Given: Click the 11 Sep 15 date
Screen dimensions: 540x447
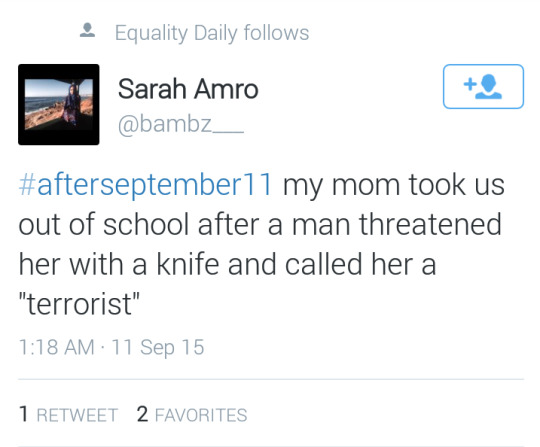Looking at the screenshot, I should click(158, 347).
